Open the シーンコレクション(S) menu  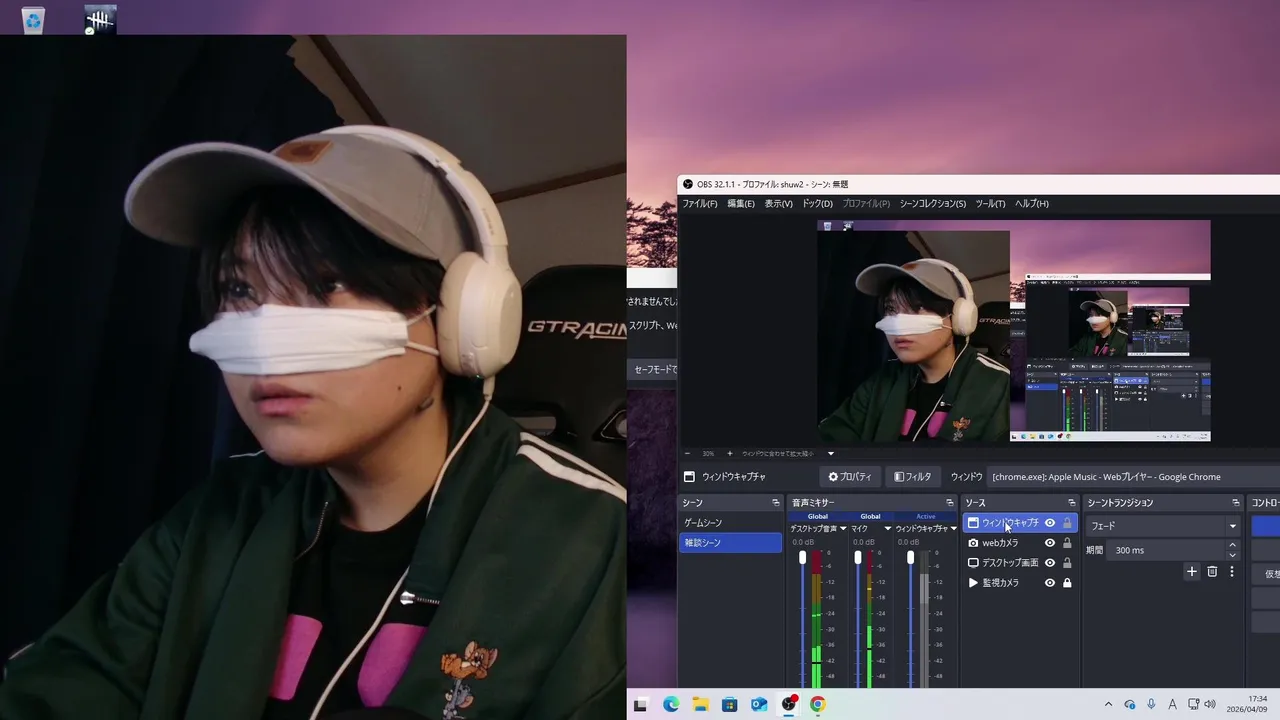coord(933,204)
